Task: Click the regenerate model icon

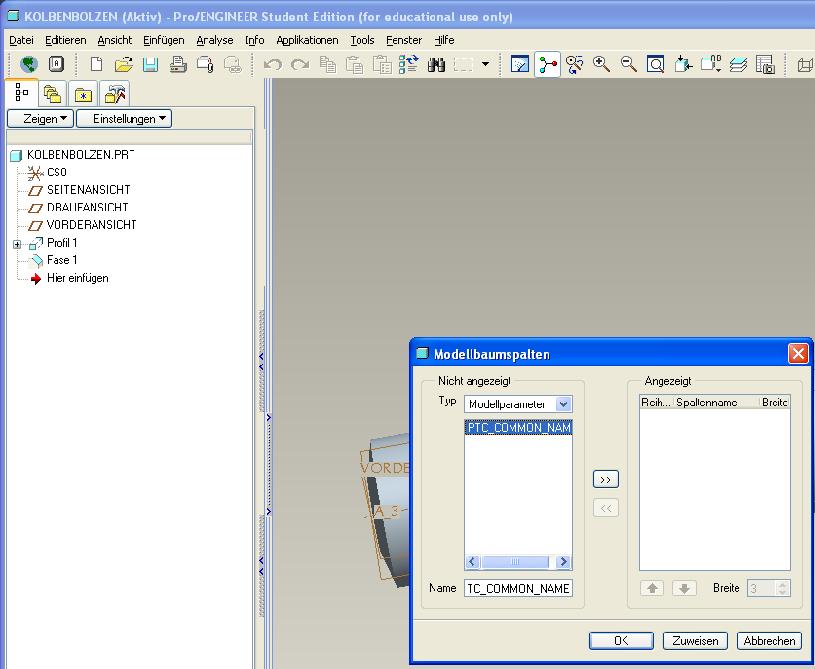Action: point(409,64)
